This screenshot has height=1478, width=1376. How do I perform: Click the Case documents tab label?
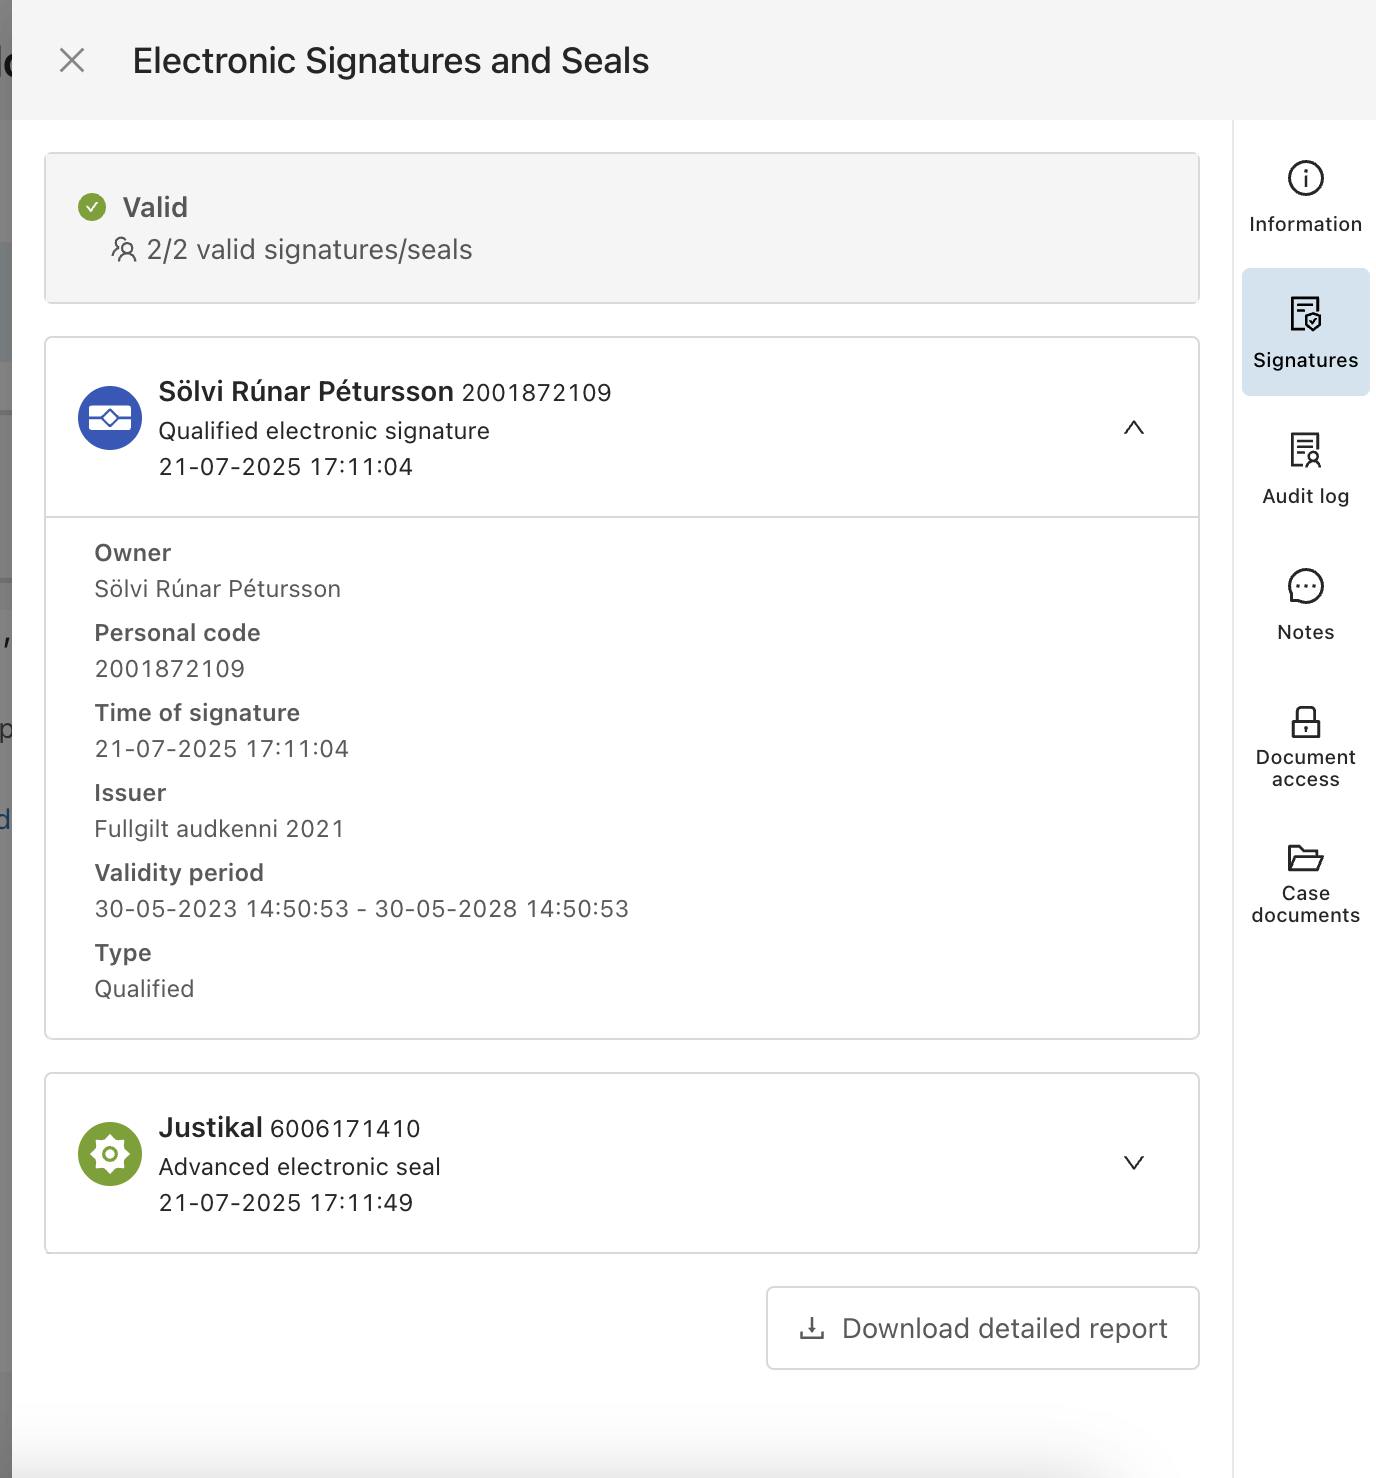click(x=1305, y=904)
